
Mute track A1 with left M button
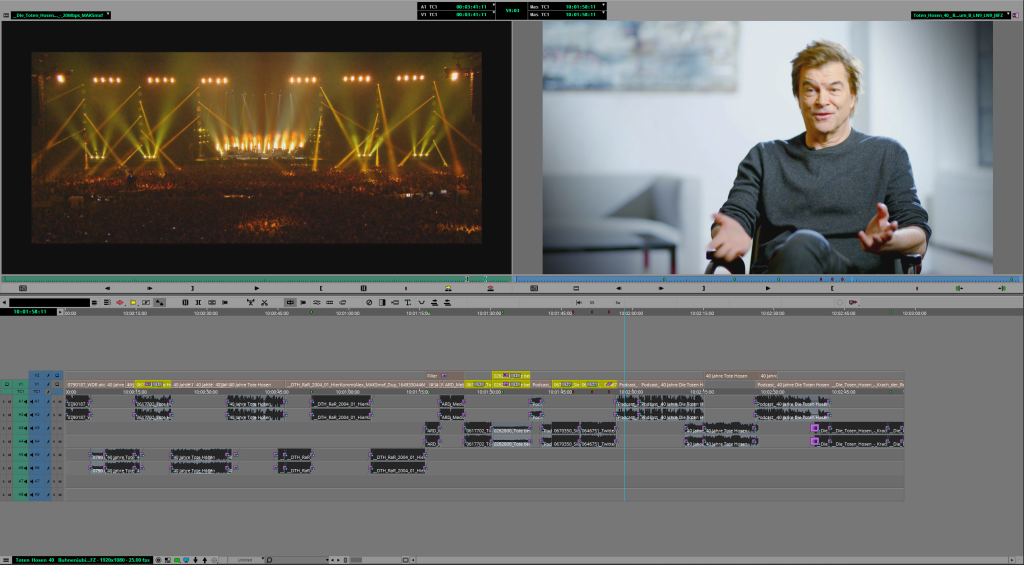(x=9, y=401)
